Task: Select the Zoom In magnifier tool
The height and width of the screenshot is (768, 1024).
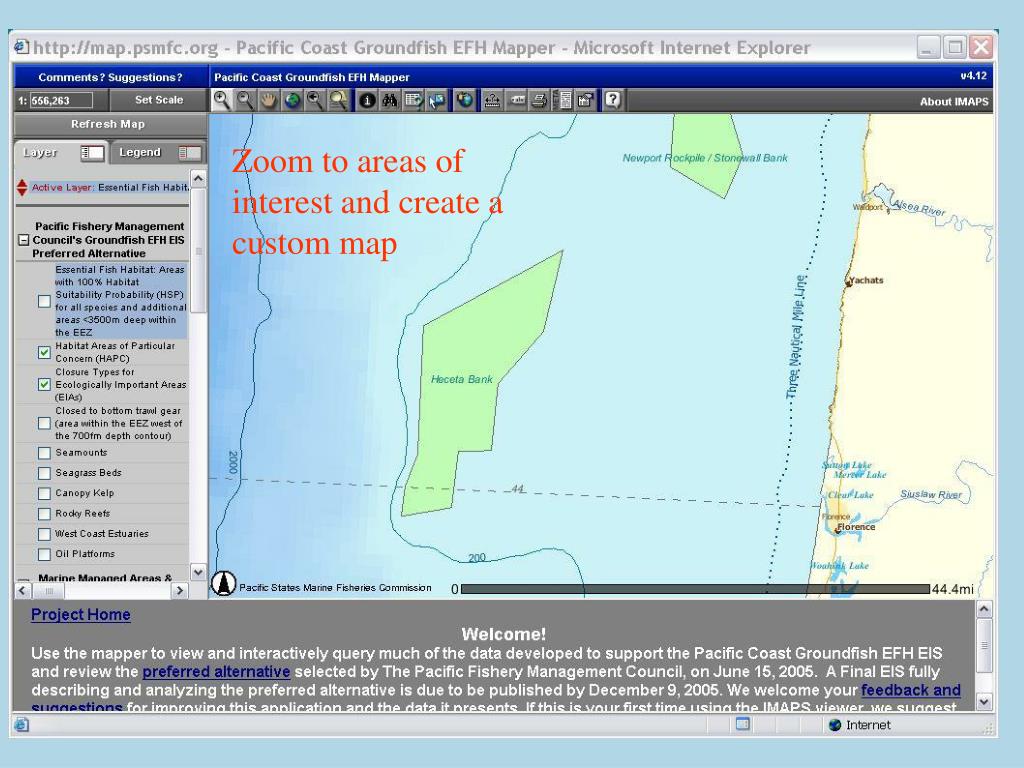Action: [x=221, y=100]
